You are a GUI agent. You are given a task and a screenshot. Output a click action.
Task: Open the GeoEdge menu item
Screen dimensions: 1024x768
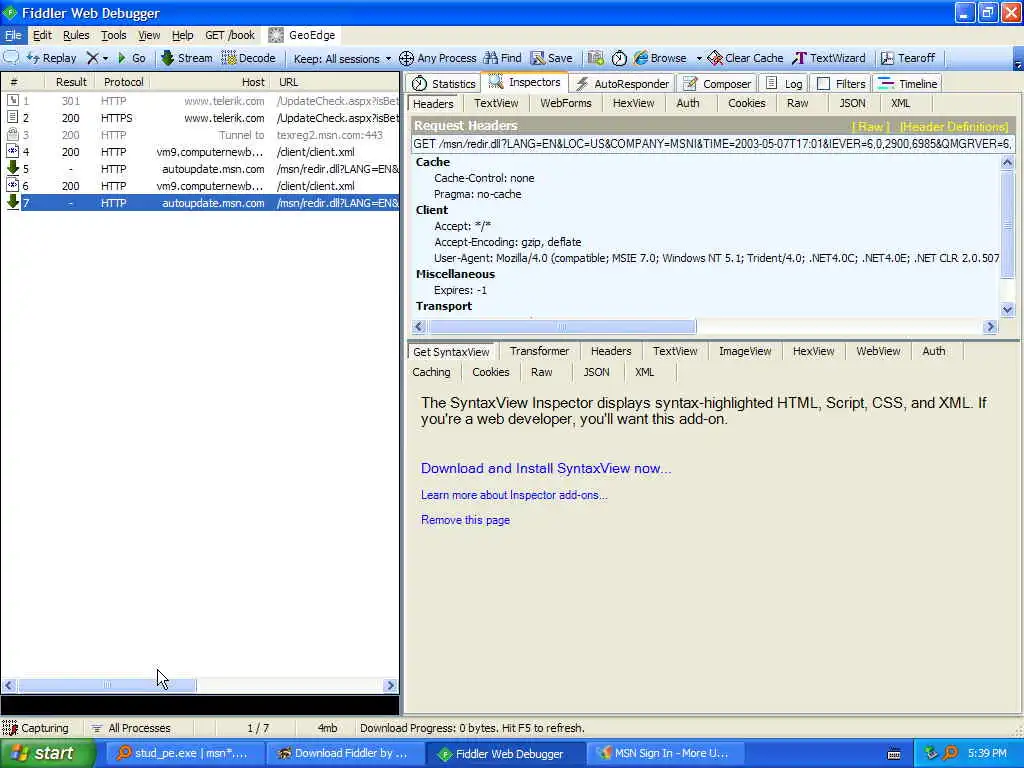tap(302, 35)
